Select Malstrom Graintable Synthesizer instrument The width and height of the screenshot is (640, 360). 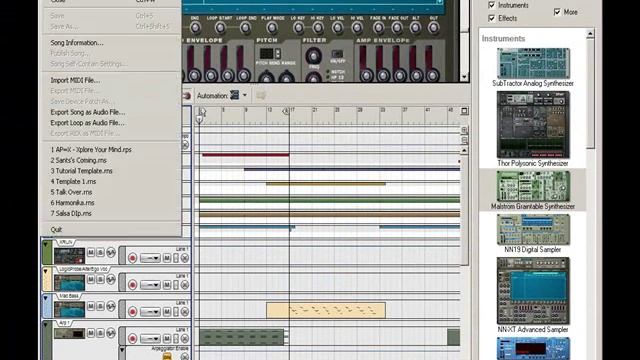point(533,191)
